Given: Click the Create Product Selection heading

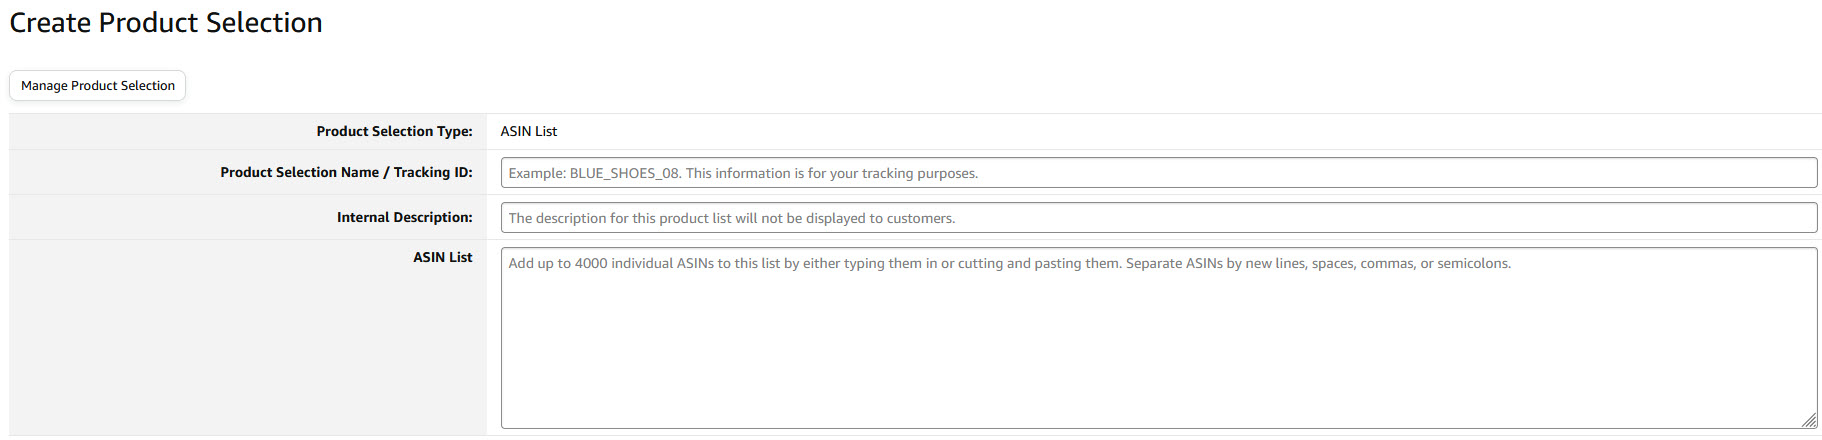Looking at the screenshot, I should pos(166,23).
